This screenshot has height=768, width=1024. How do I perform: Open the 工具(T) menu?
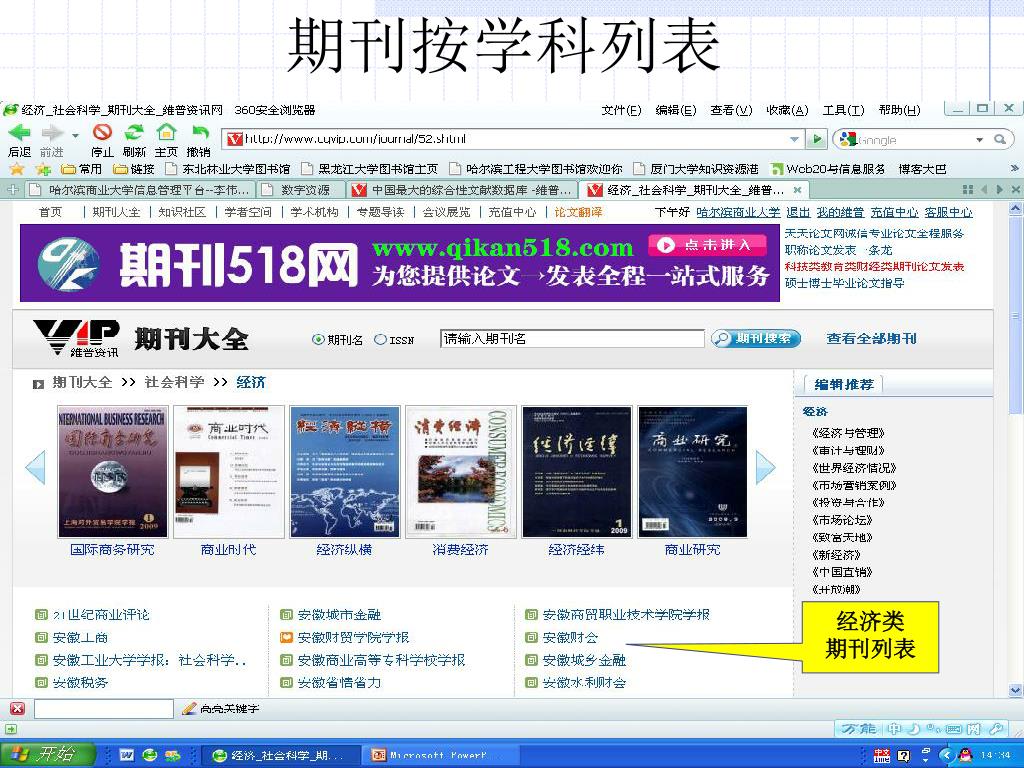[x=843, y=110]
